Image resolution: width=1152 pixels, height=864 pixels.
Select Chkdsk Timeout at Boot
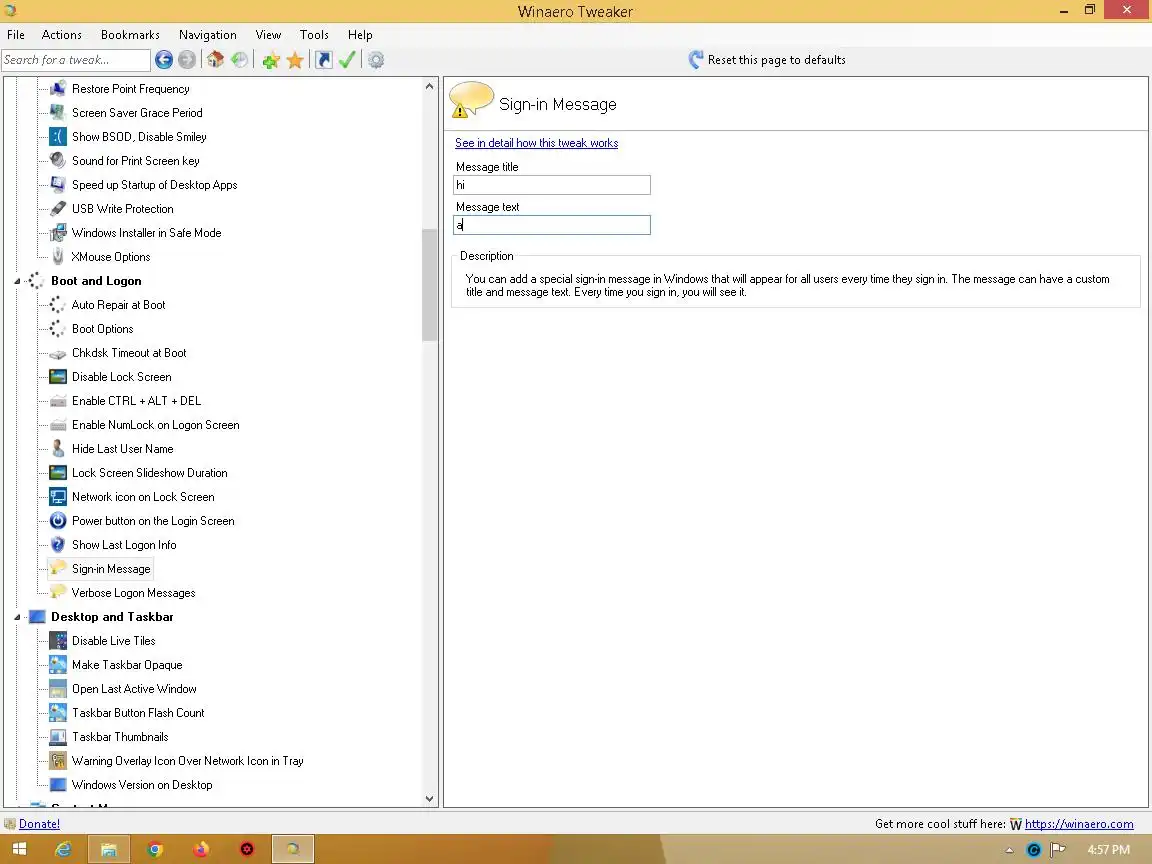[x=129, y=353]
